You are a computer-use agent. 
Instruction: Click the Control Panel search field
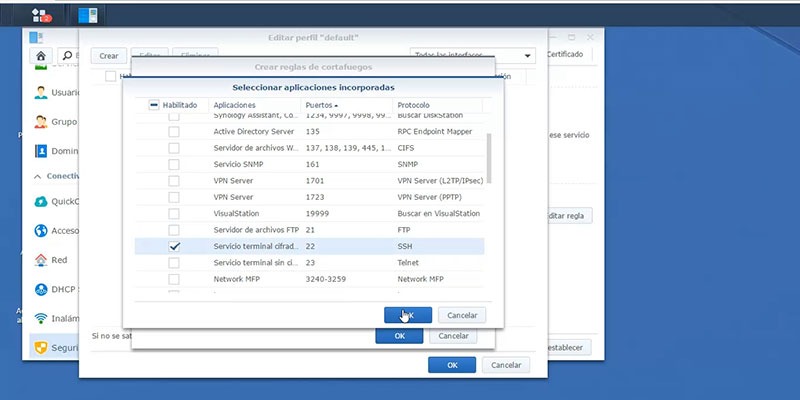click(x=68, y=56)
